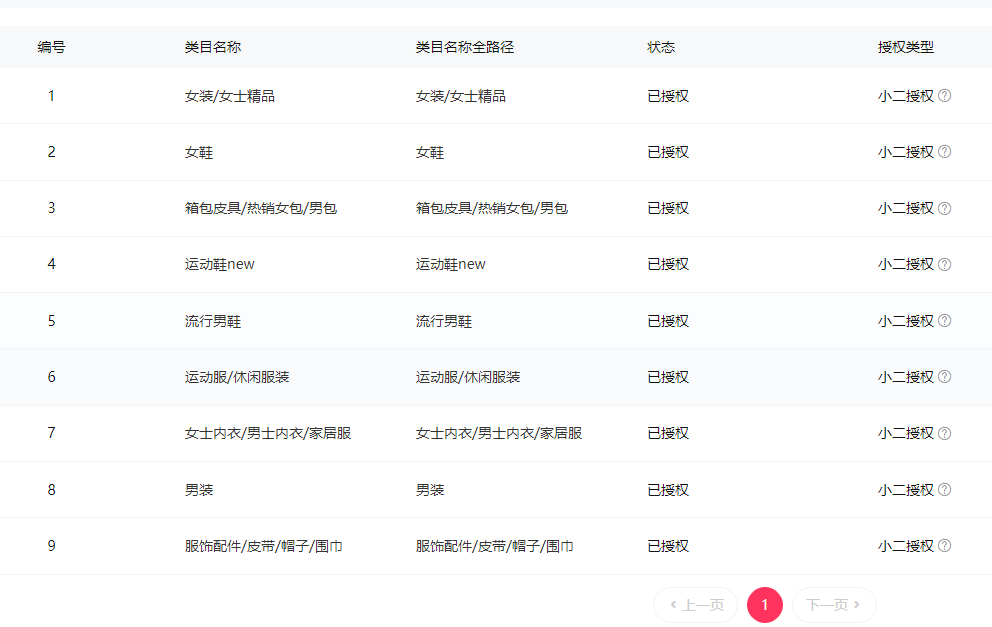The image size is (992, 627).
Task: Click the 状态 column header
Action: [x=661, y=47]
